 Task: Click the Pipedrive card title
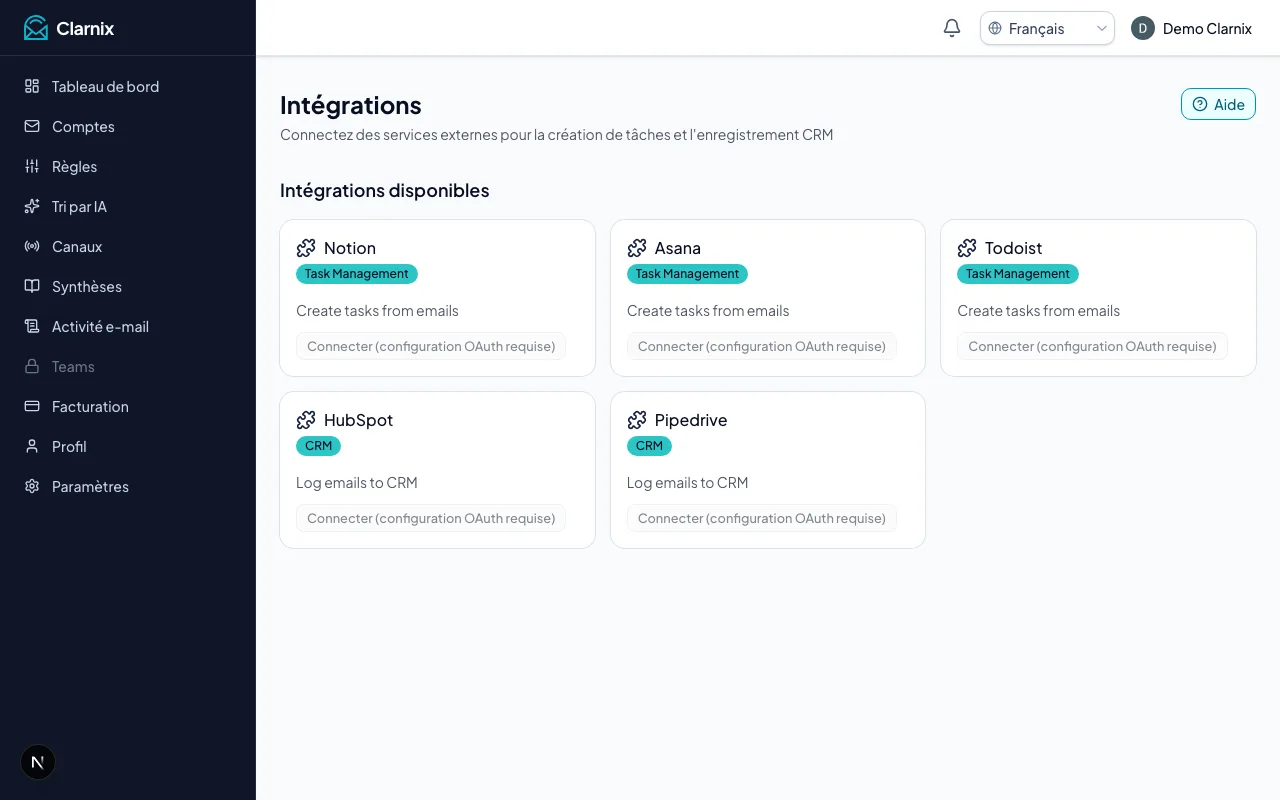click(691, 420)
